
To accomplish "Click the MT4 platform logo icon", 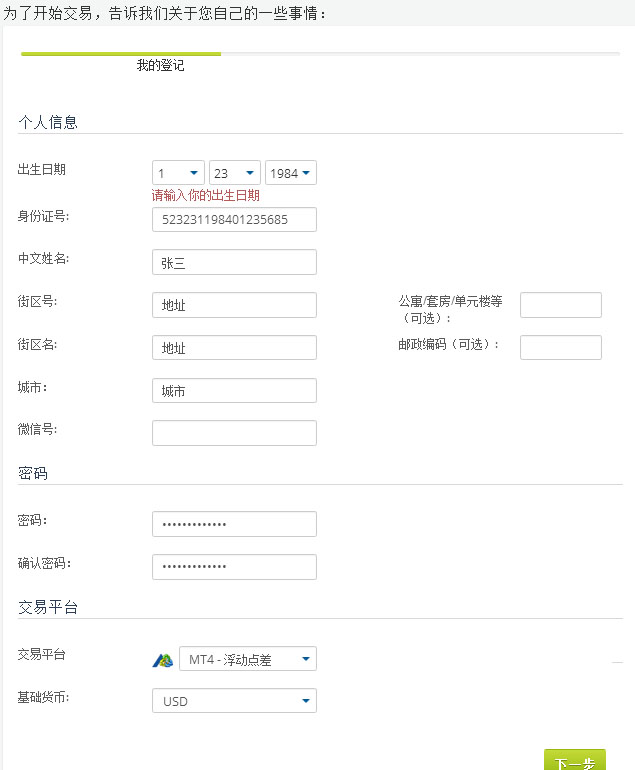I will click(163, 660).
